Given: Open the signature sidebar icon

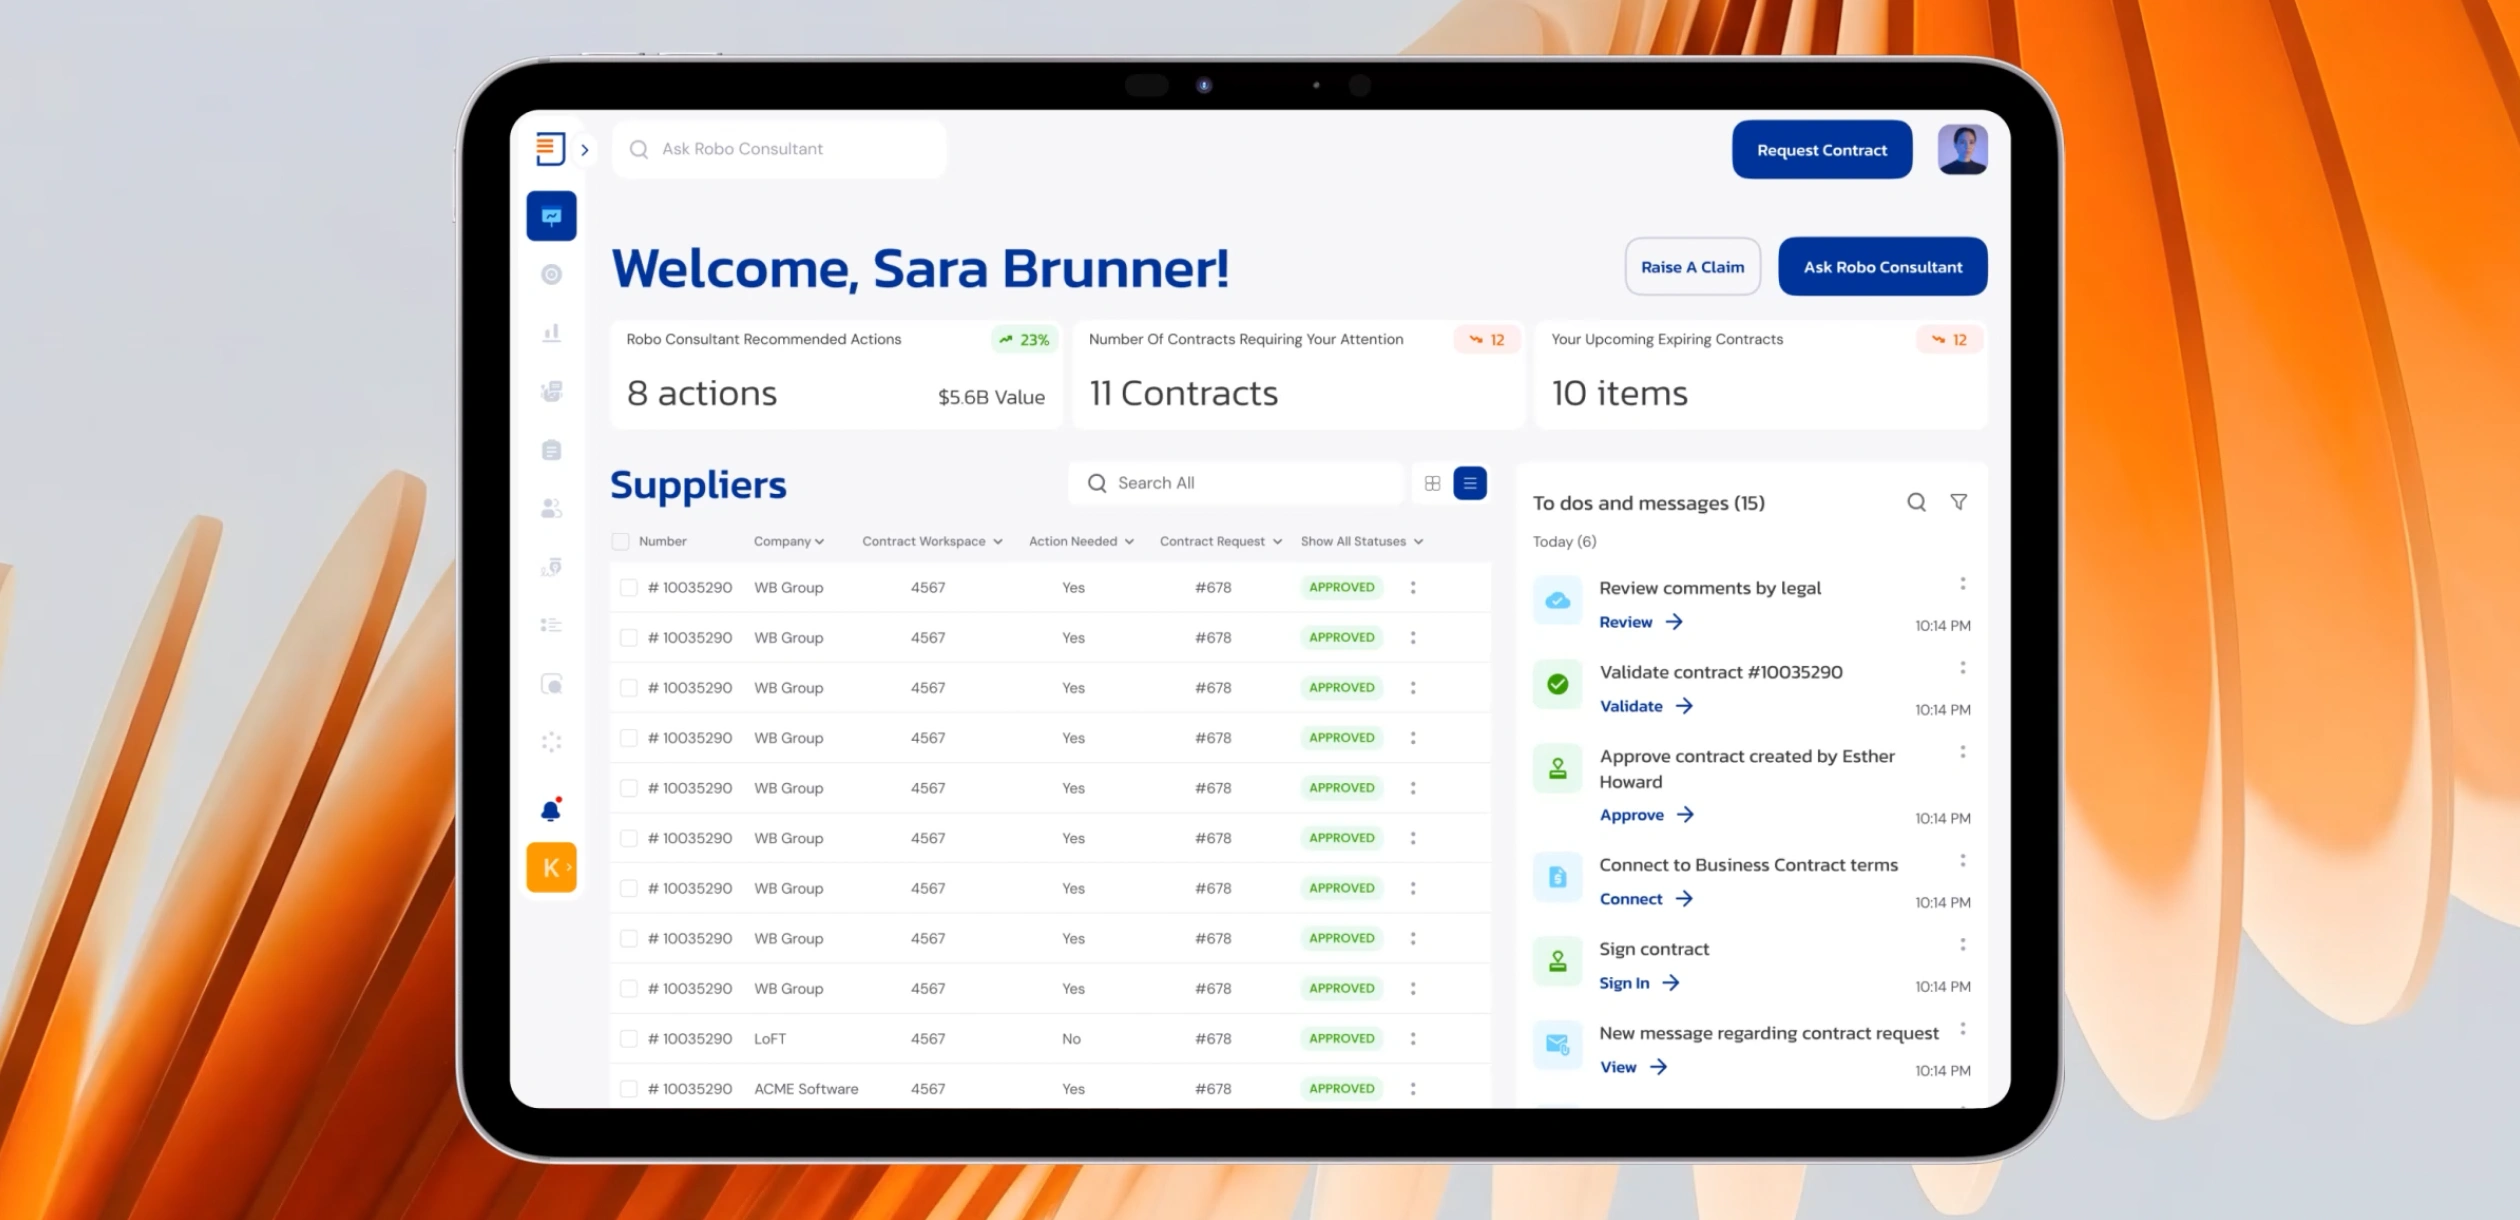Looking at the screenshot, I should tap(551, 567).
